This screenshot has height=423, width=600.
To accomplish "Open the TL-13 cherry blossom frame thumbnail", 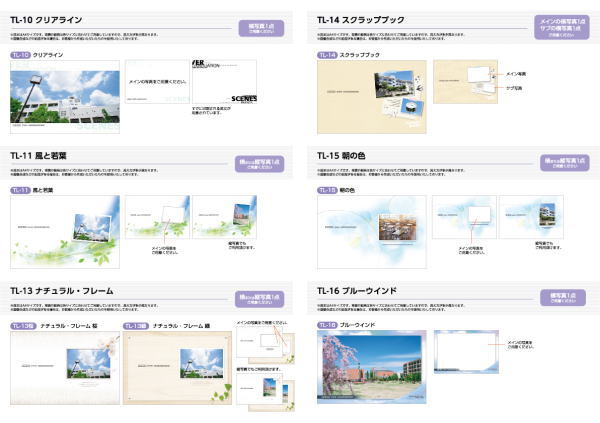I will tap(65, 368).
